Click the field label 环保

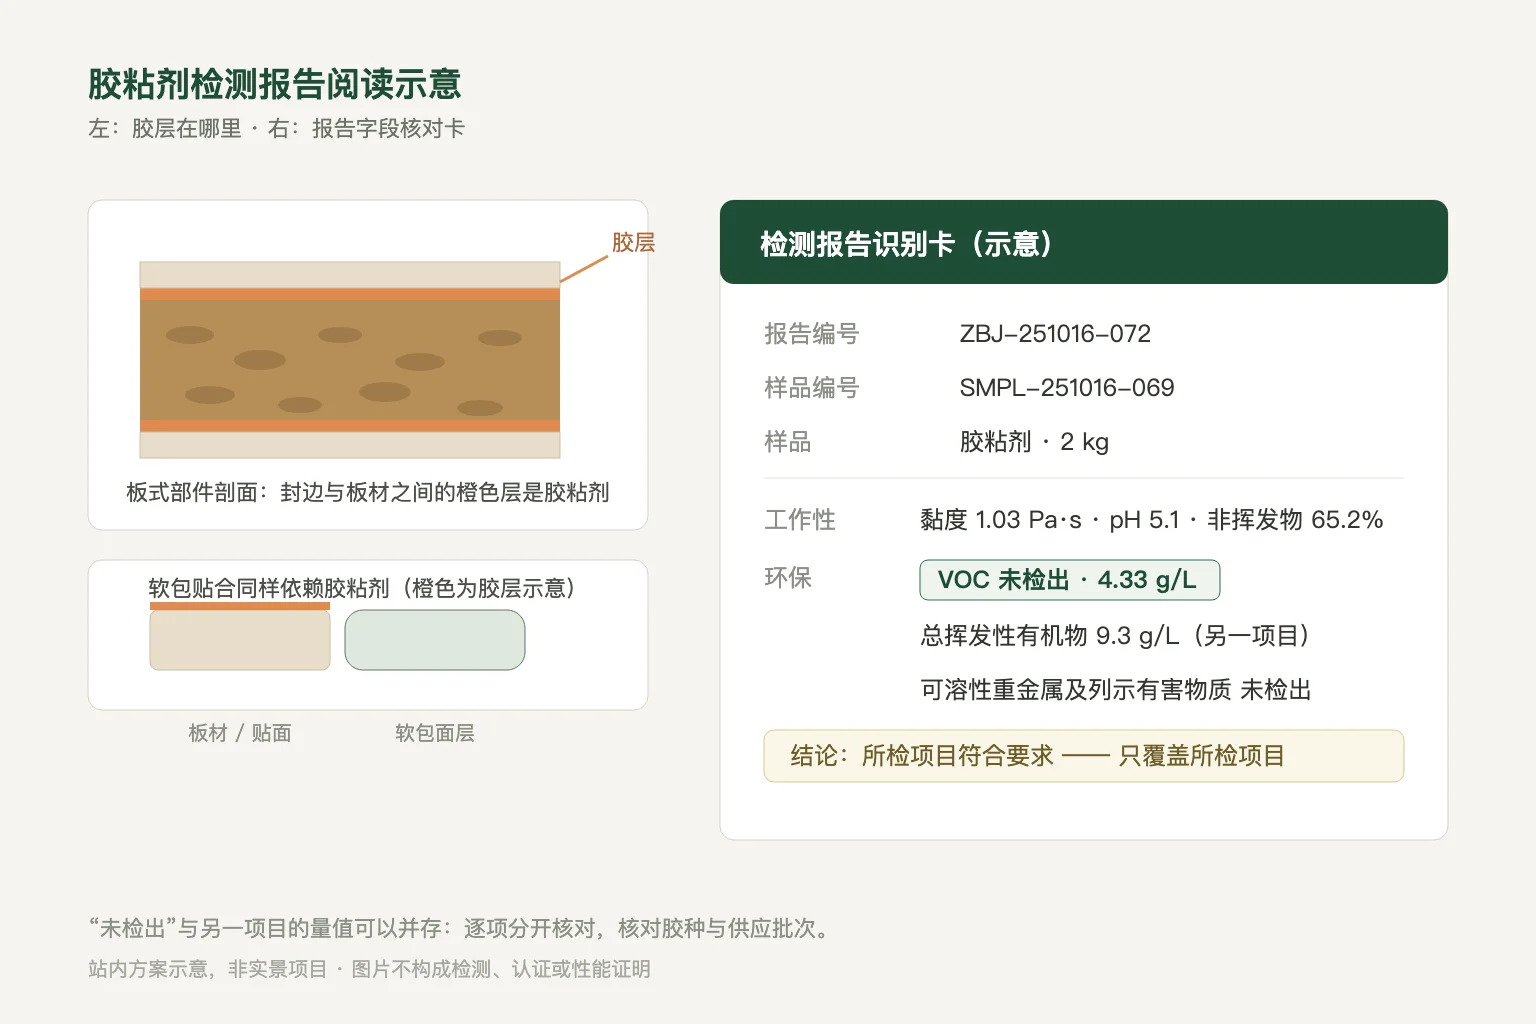(788, 578)
